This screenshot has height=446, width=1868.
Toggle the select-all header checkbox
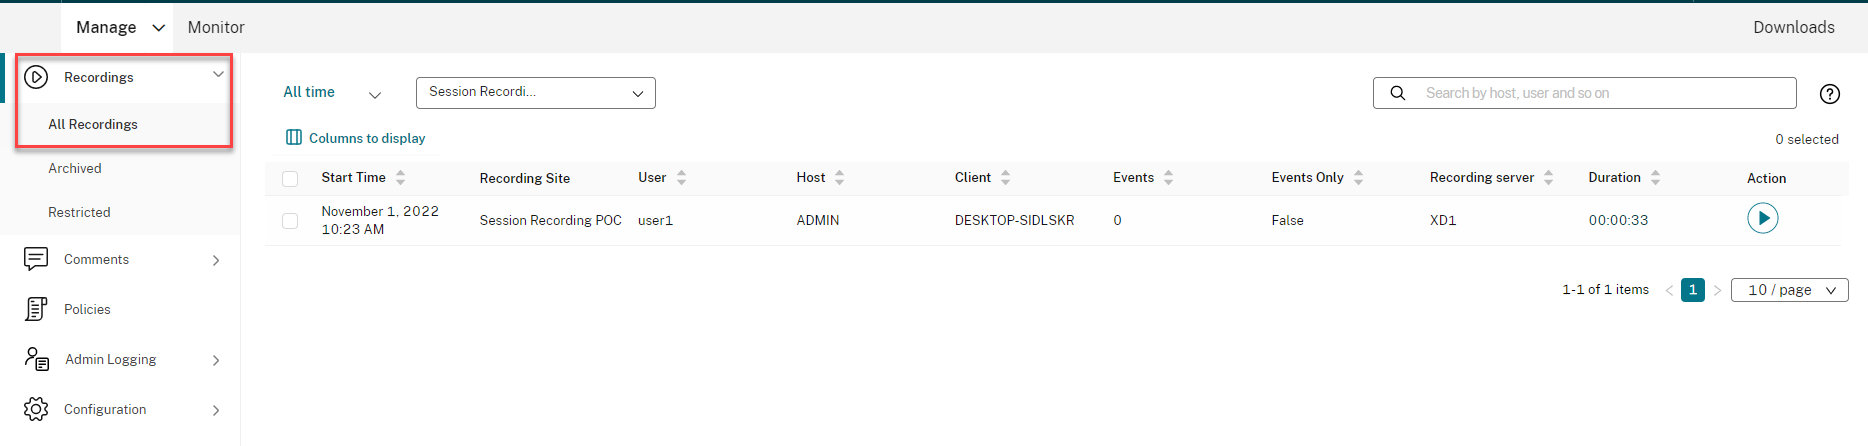point(290,179)
